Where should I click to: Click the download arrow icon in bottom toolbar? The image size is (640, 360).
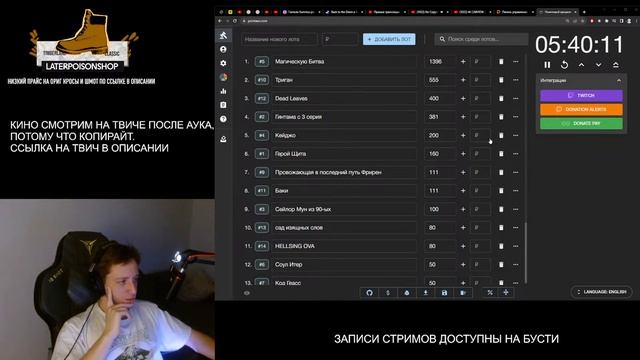(x=426, y=293)
